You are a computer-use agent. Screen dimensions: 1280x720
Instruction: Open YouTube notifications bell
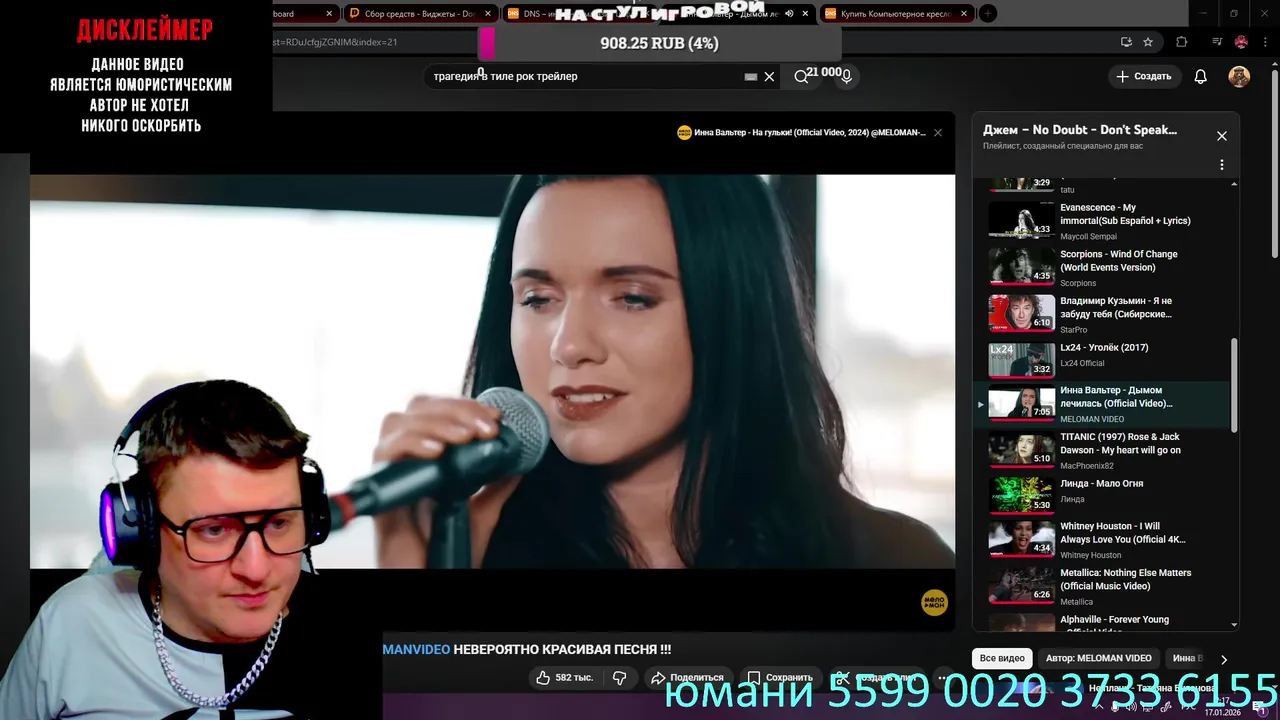pos(1201,76)
